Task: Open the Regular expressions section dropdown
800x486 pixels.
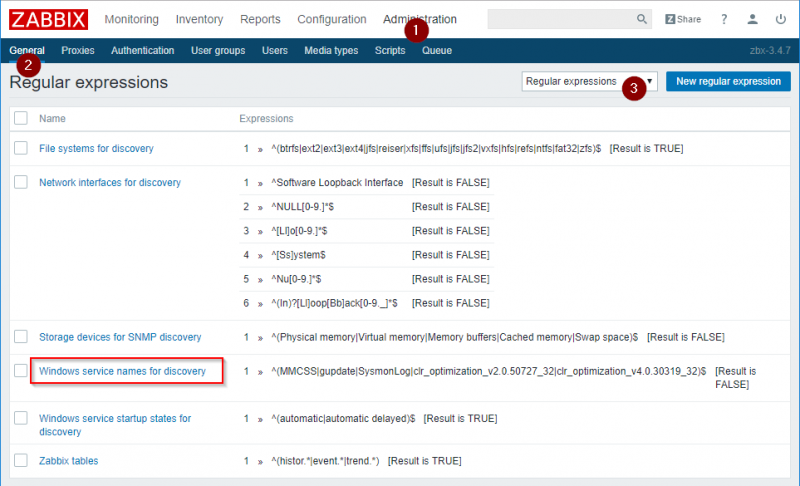Action: (x=589, y=82)
